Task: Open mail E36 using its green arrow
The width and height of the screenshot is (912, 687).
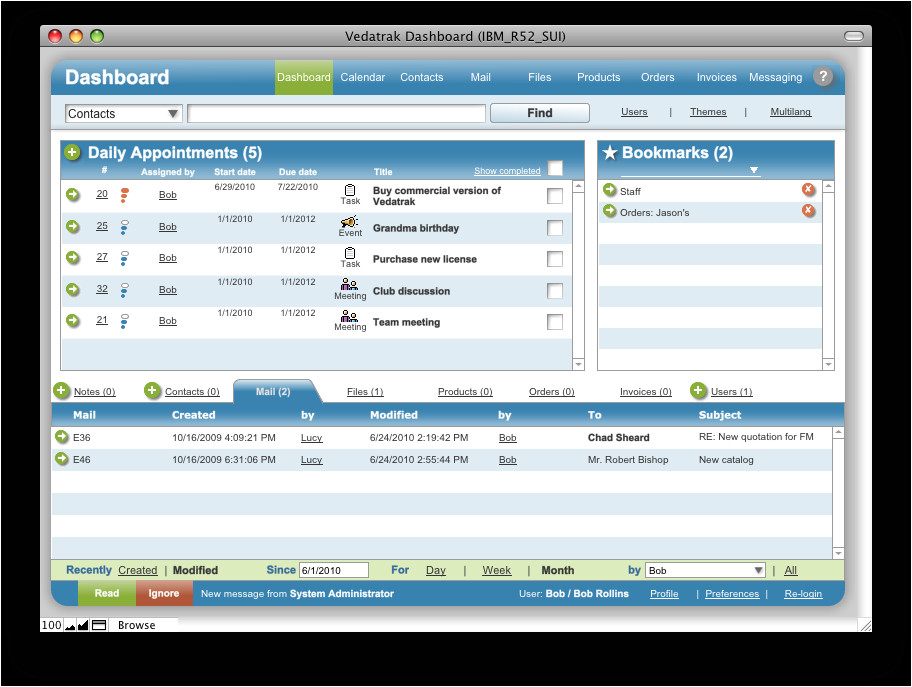Action: [62, 437]
